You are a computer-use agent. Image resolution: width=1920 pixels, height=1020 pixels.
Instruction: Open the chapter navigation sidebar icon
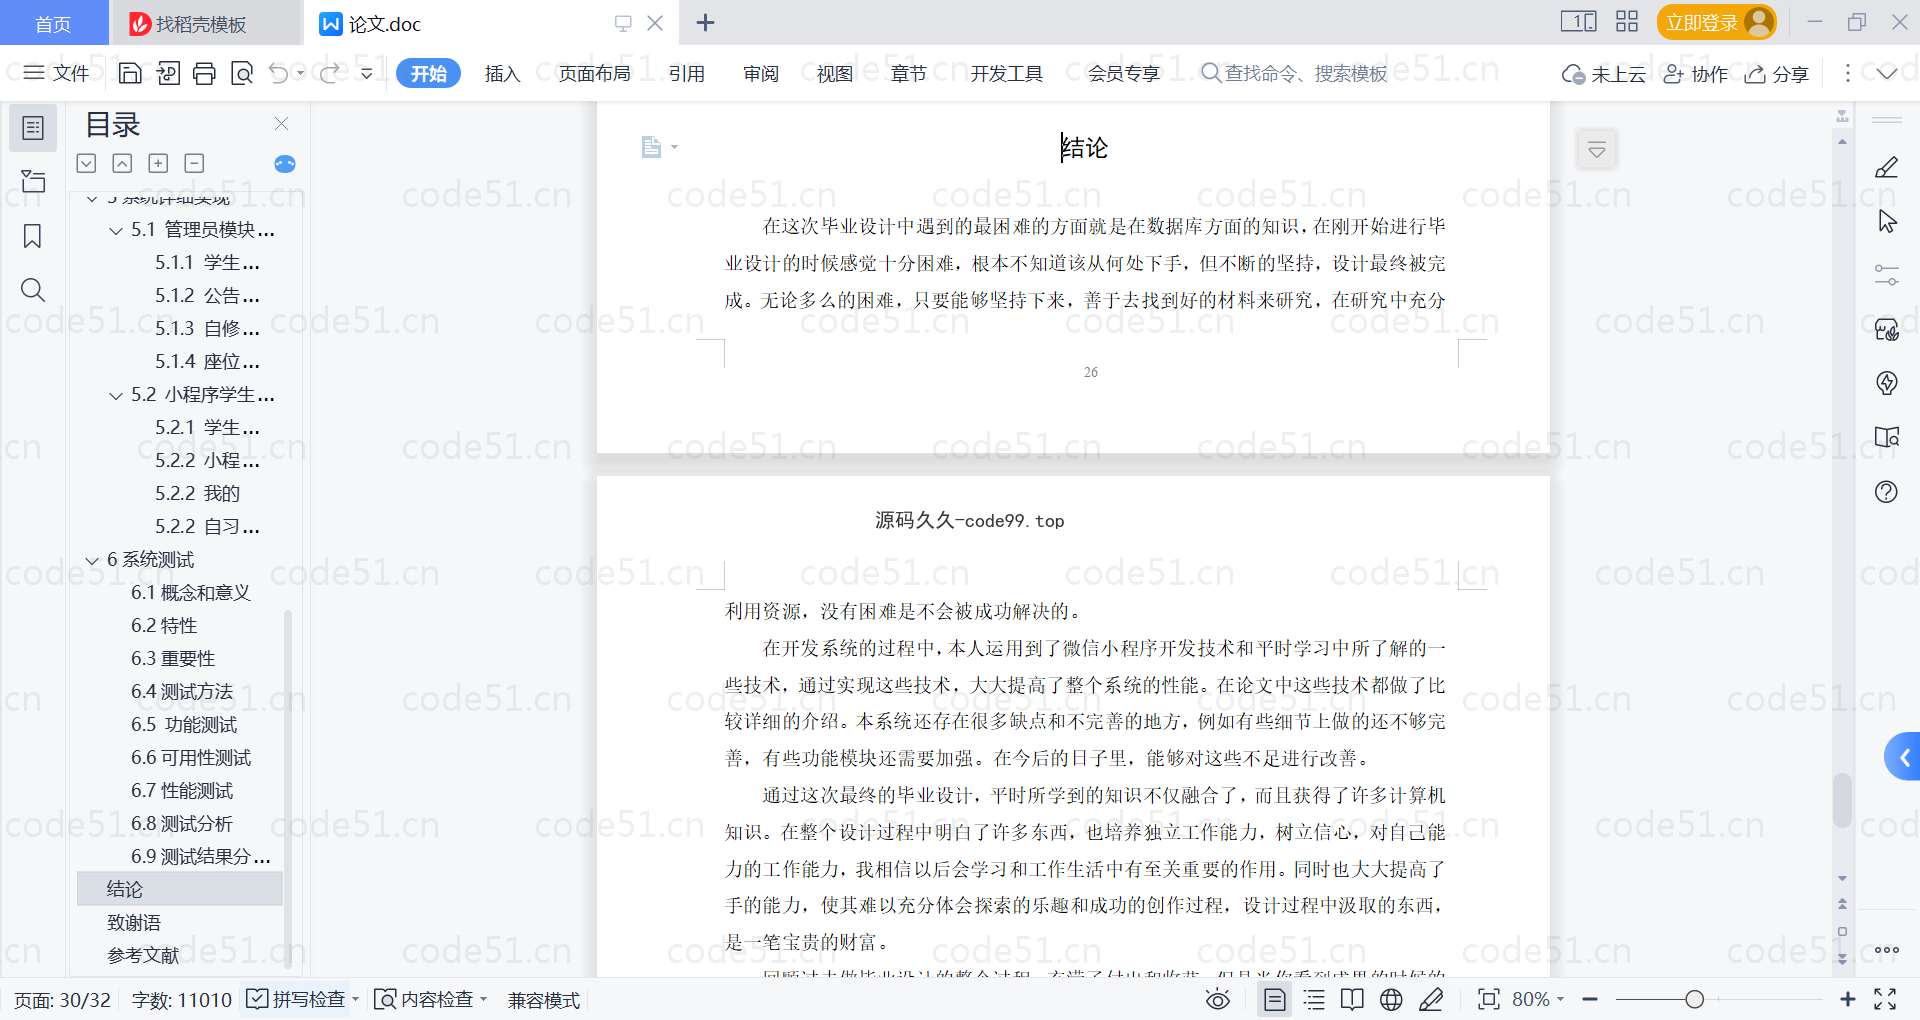33,182
